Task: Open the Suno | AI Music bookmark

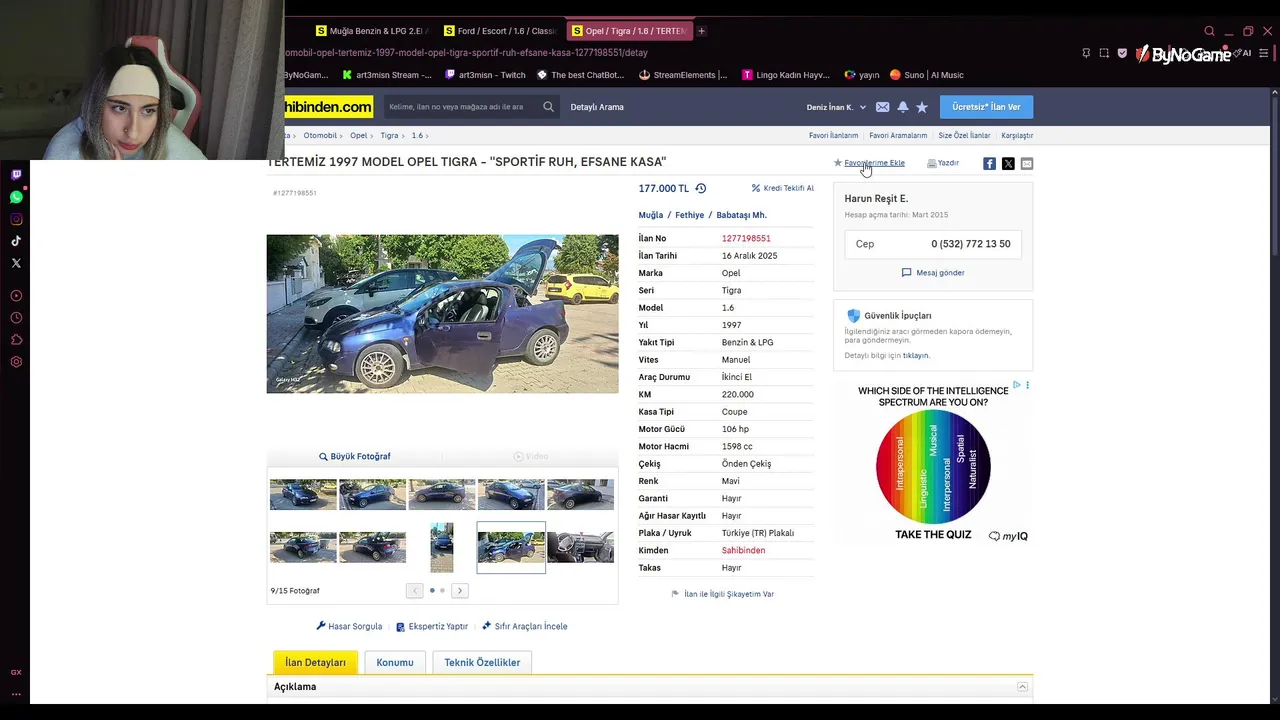Action: point(927,75)
